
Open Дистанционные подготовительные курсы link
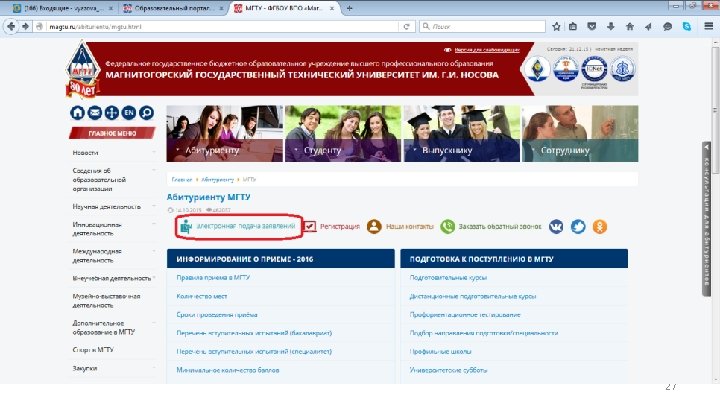pyautogui.click(x=473, y=296)
